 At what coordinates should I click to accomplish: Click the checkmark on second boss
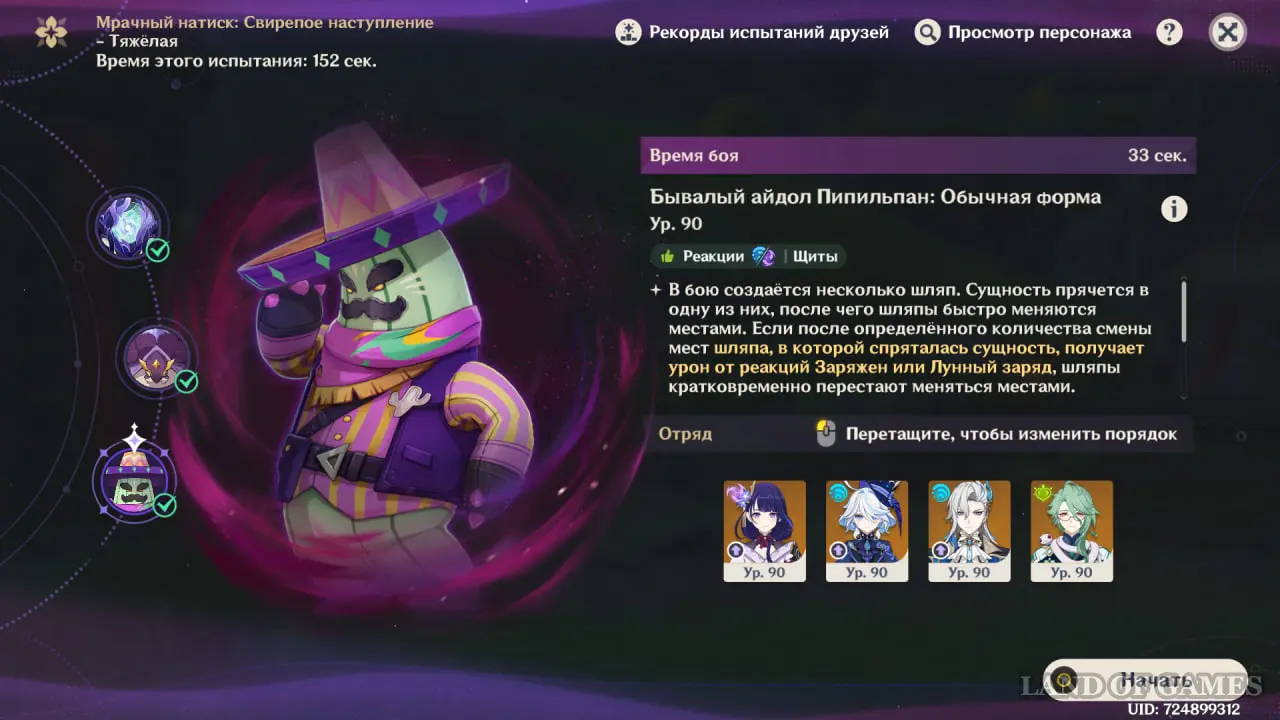coord(187,381)
